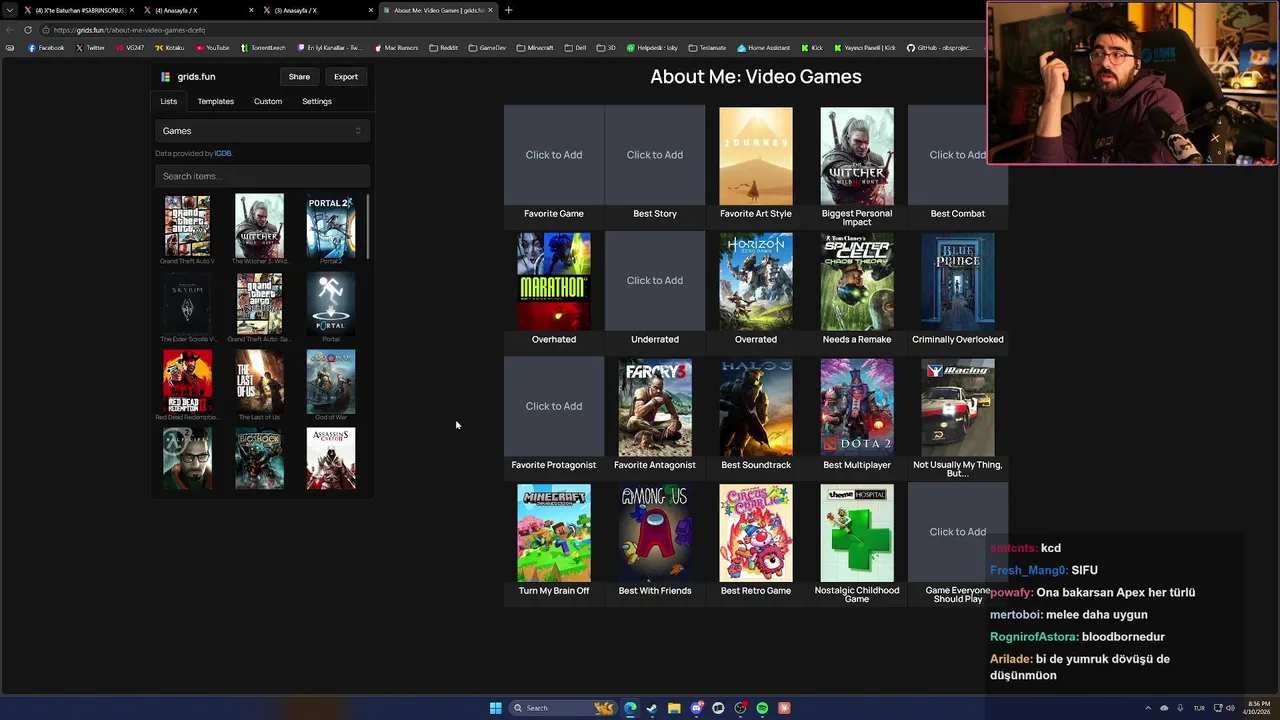Focus the Search items field
The image size is (1280, 720).
point(262,176)
